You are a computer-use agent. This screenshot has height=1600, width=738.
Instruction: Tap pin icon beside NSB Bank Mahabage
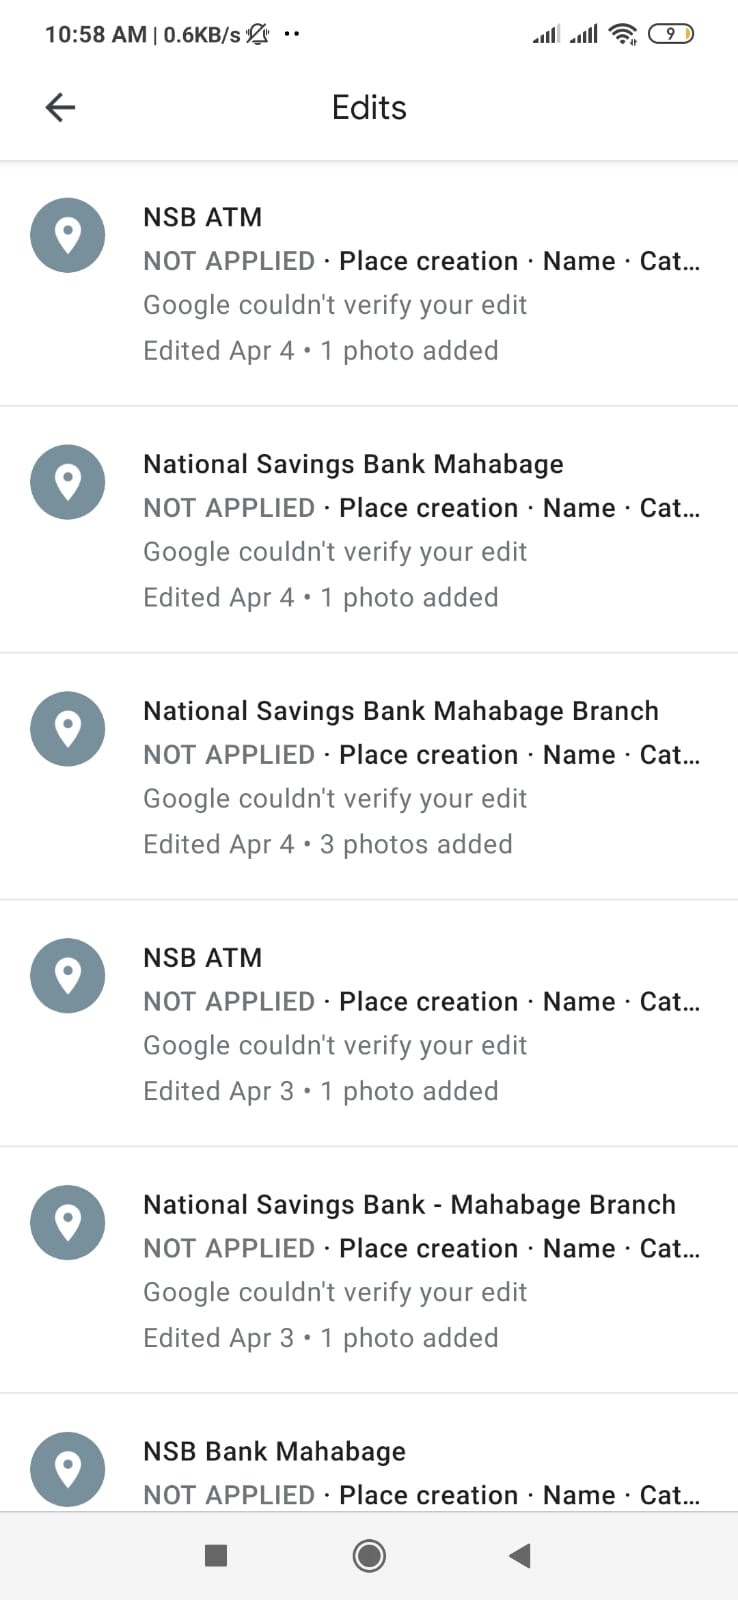(68, 1469)
